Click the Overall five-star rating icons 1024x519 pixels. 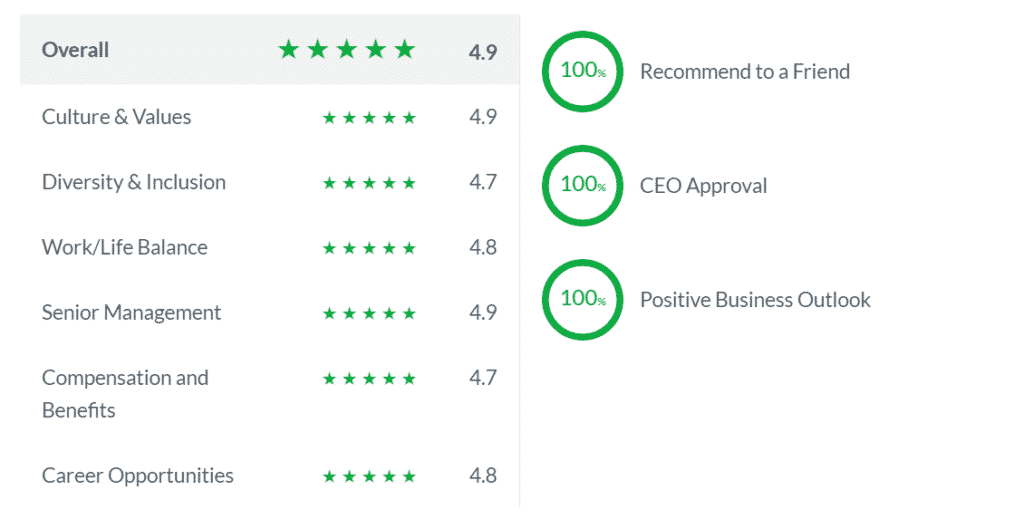click(x=346, y=50)
